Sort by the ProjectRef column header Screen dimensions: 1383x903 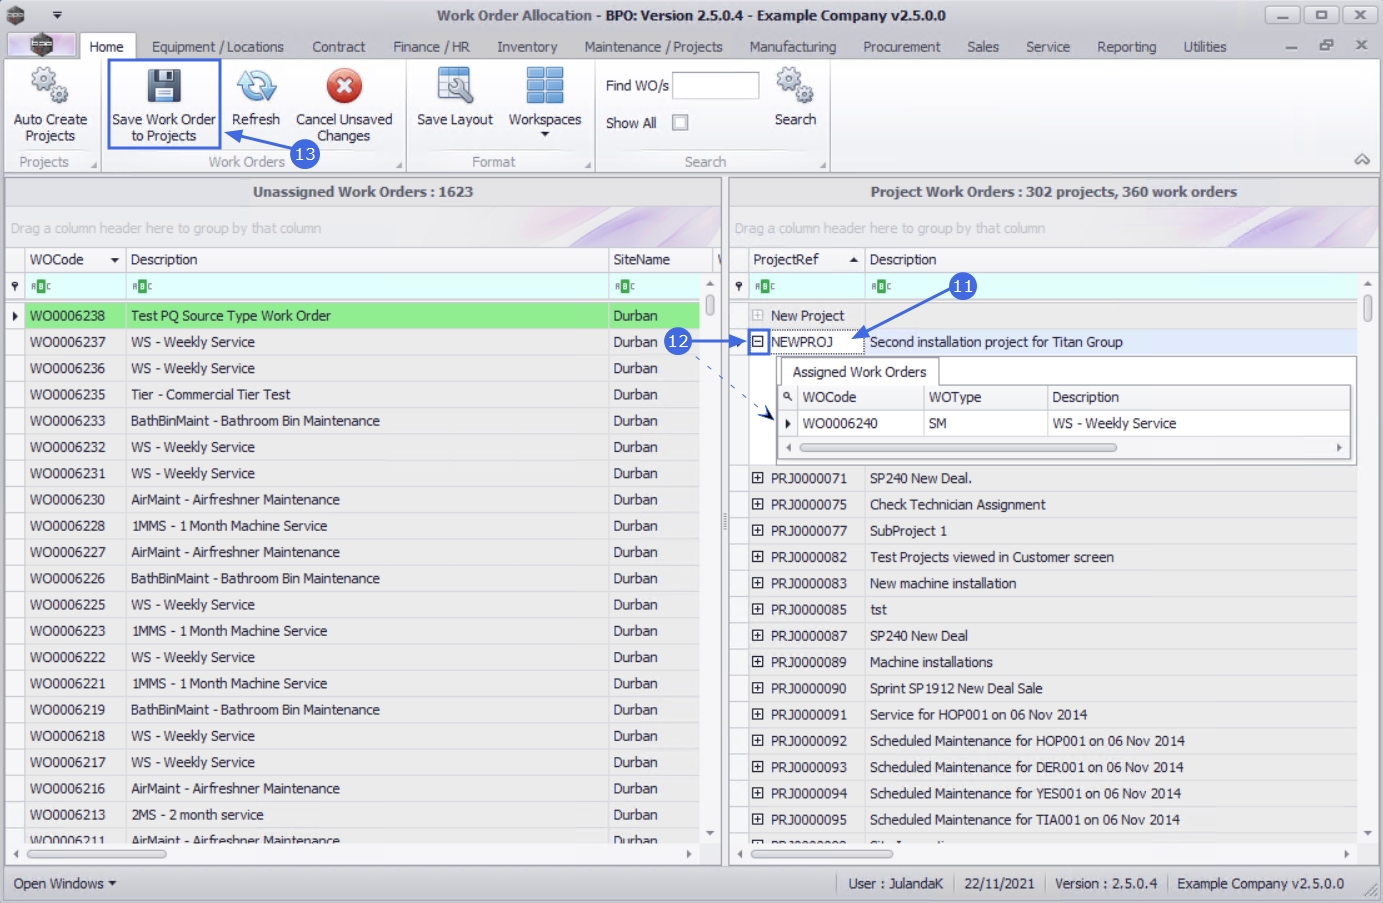click(x=805, y=260)
